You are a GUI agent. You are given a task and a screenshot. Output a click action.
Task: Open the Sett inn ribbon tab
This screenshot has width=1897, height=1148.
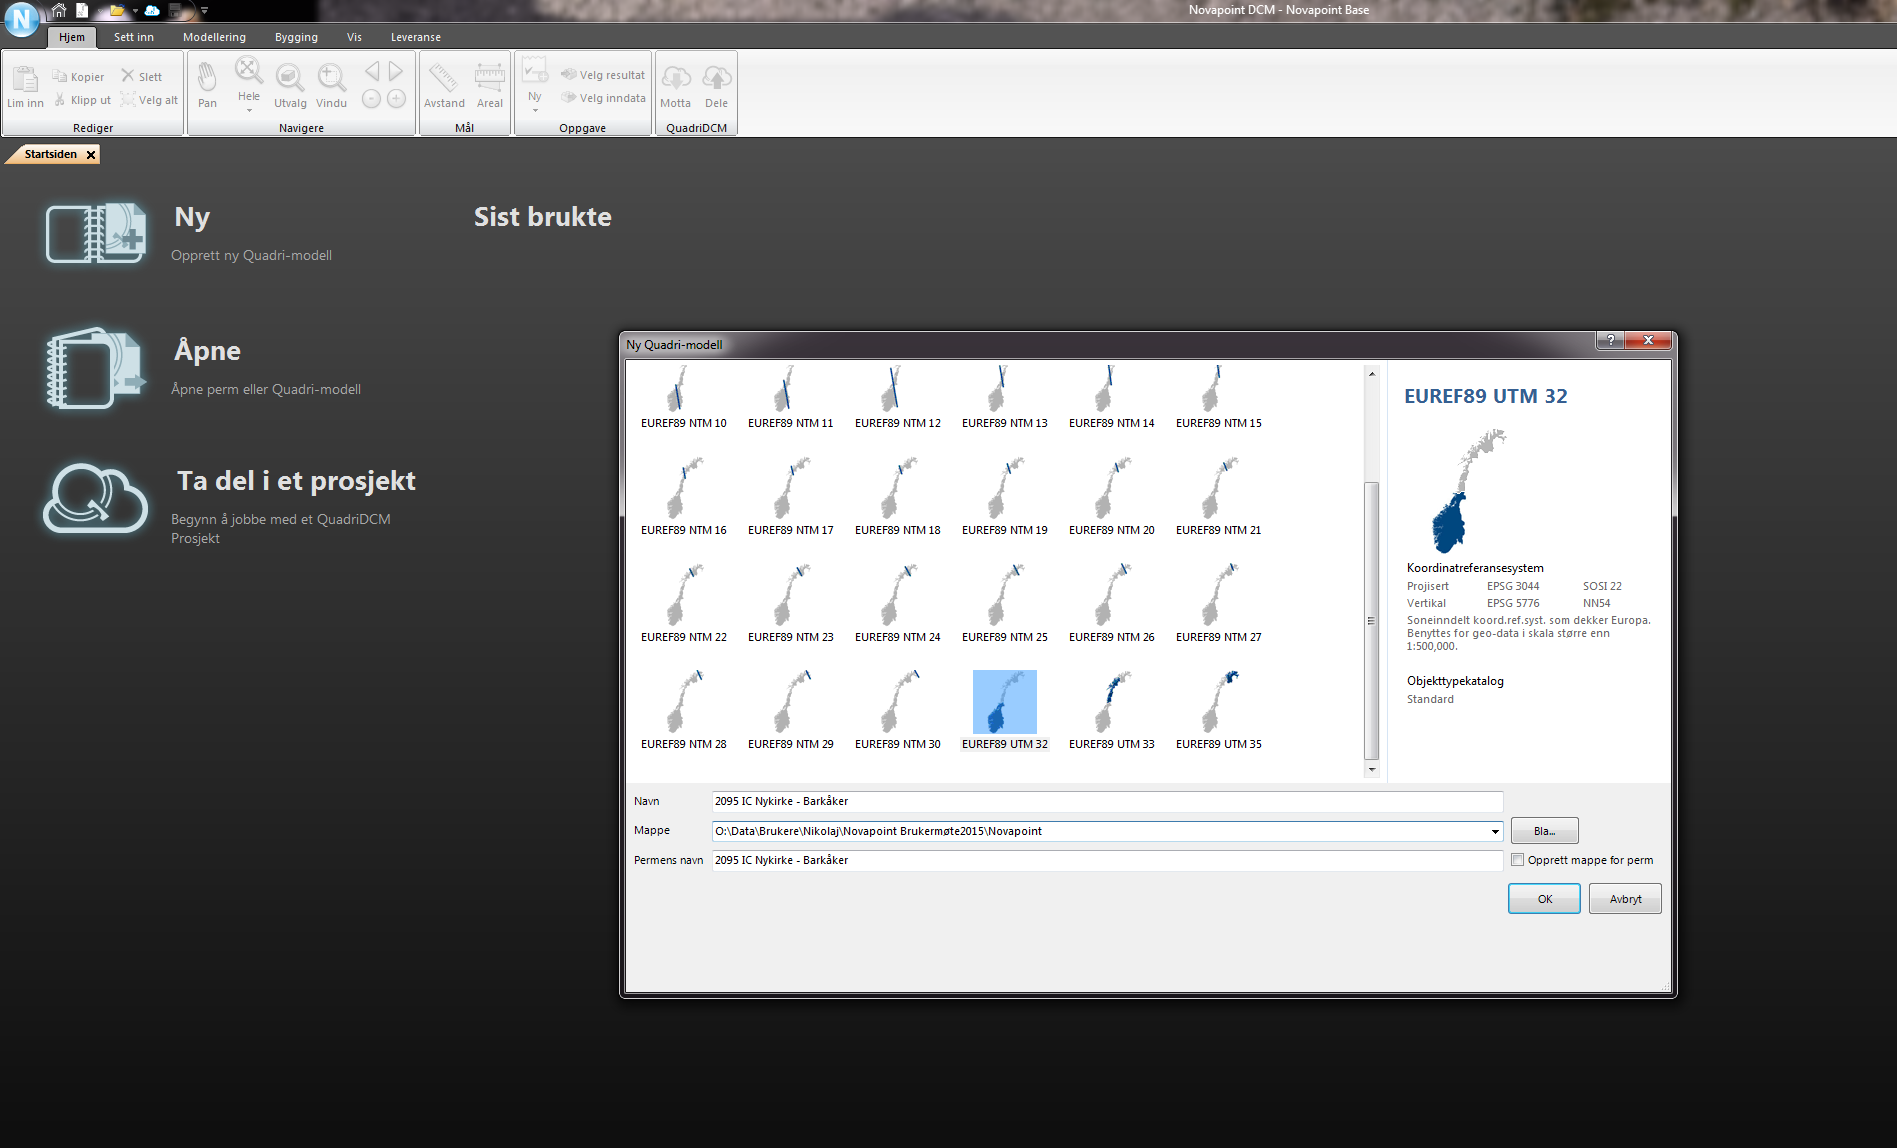134,37
